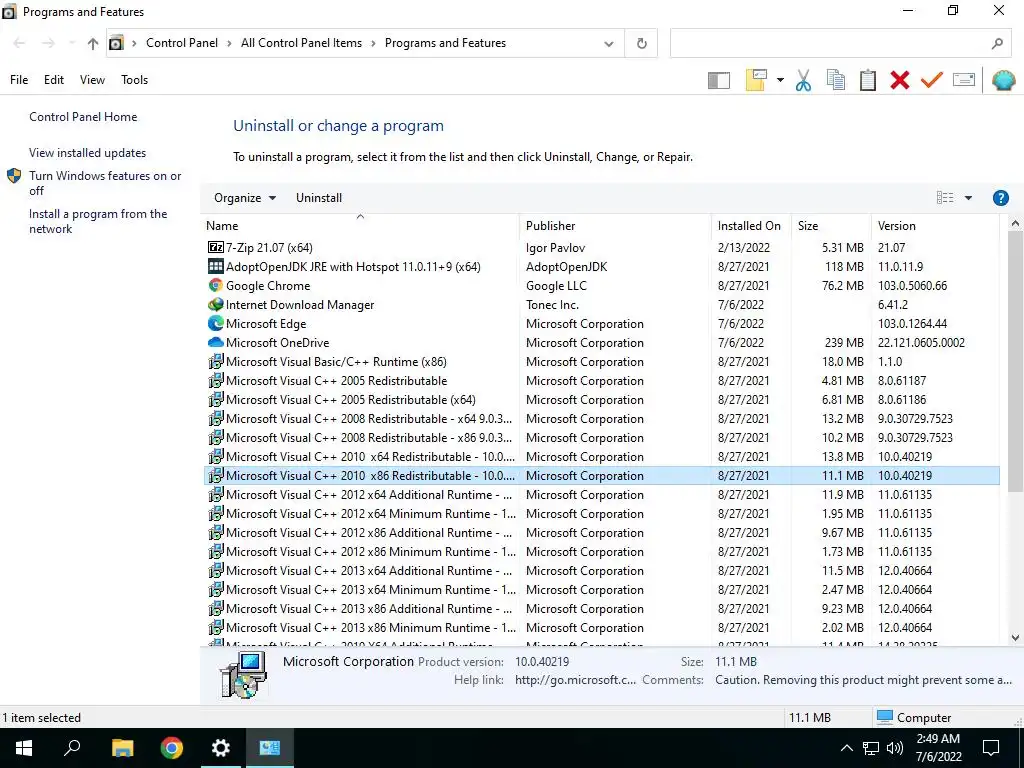Screen dimensions: 1024x768
Task: Click the yellow sticky-note toolbar icon
Action: 756,80
